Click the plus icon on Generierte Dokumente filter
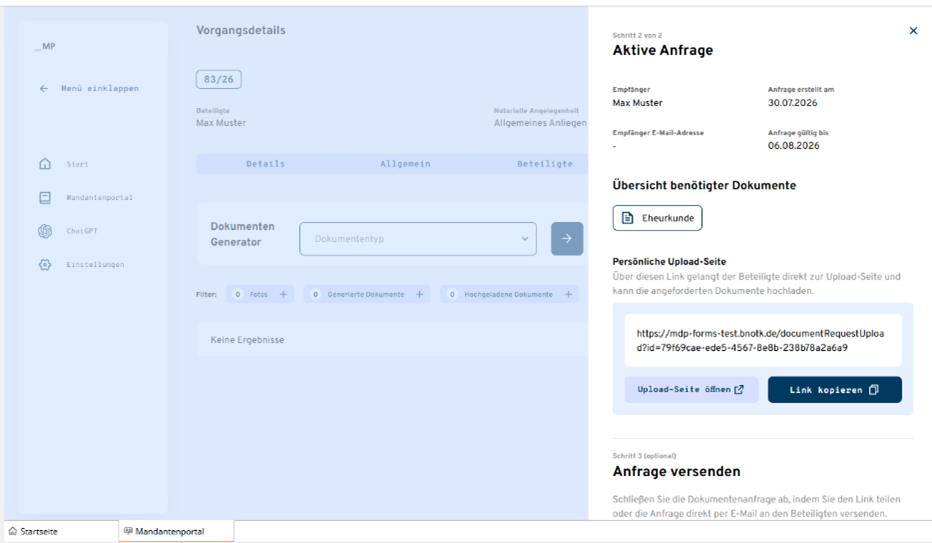The image size is (932, 543). tap(420, 294)
